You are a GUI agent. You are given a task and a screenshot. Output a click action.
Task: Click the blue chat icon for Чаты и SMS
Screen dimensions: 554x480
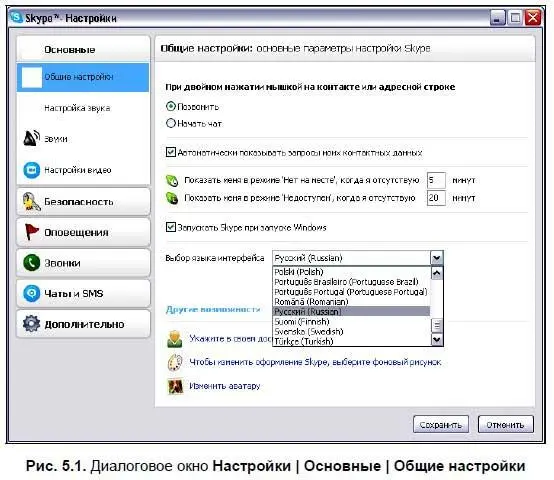[31, 293]
